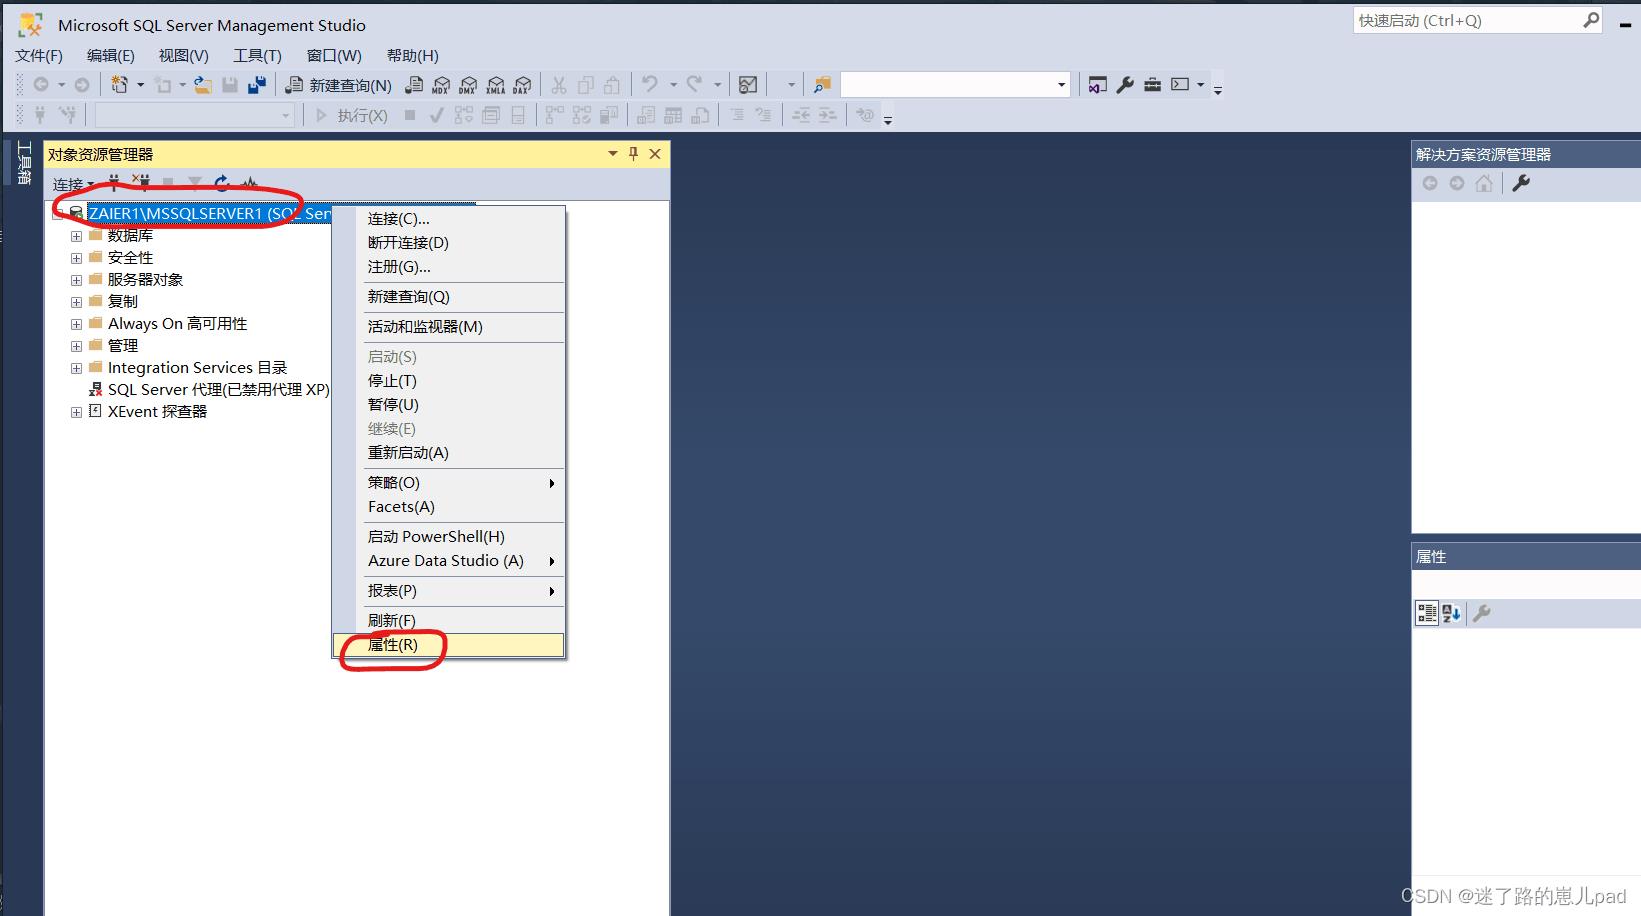Choose 重新启动(A) in the context menu
The image size is (1641, 916).
(408, 453)
